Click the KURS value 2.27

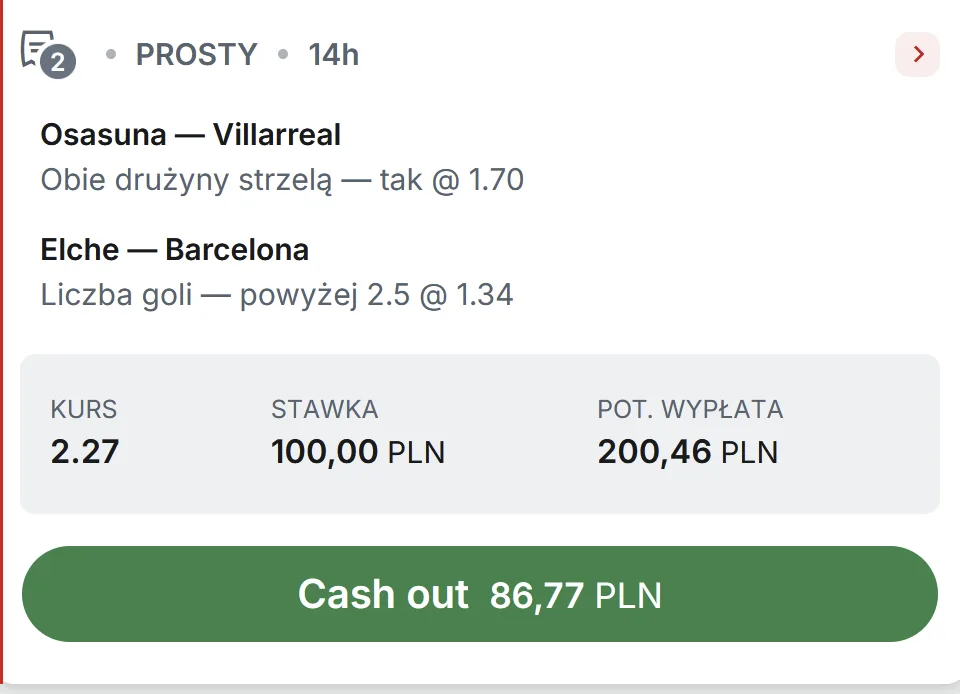pyautogui.click(x=84, y=451)
